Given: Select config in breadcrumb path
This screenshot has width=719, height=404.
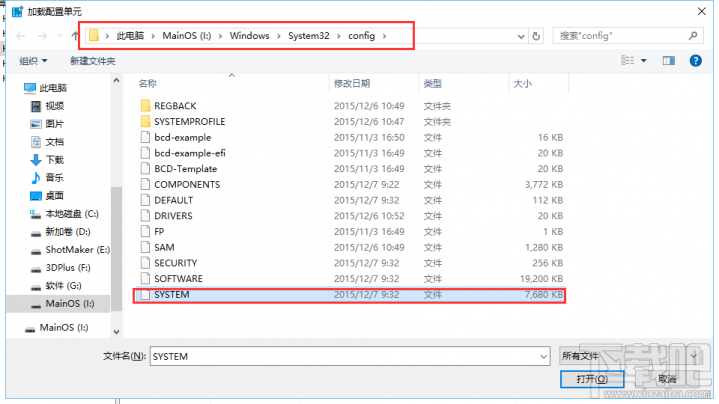Looking at the screenshot, I should (x=361, y=36).
